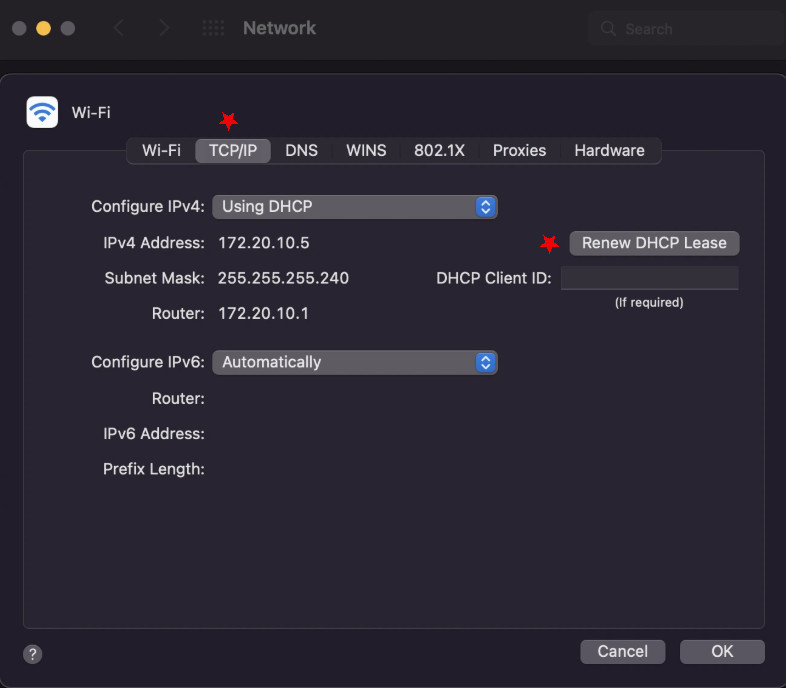Select the TCP/IP tab
This screenshot has width=786, height=688.
[x=233, y=150]
